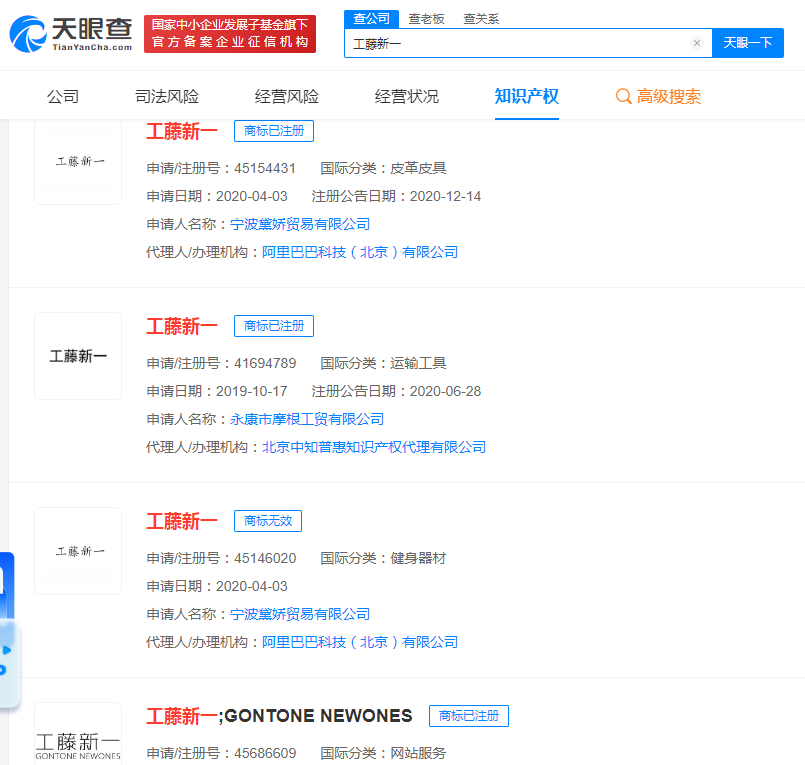Viewport: 805px width, 765px height.
Task: Select the 知识产权 tab
Action: click(527, 96)
